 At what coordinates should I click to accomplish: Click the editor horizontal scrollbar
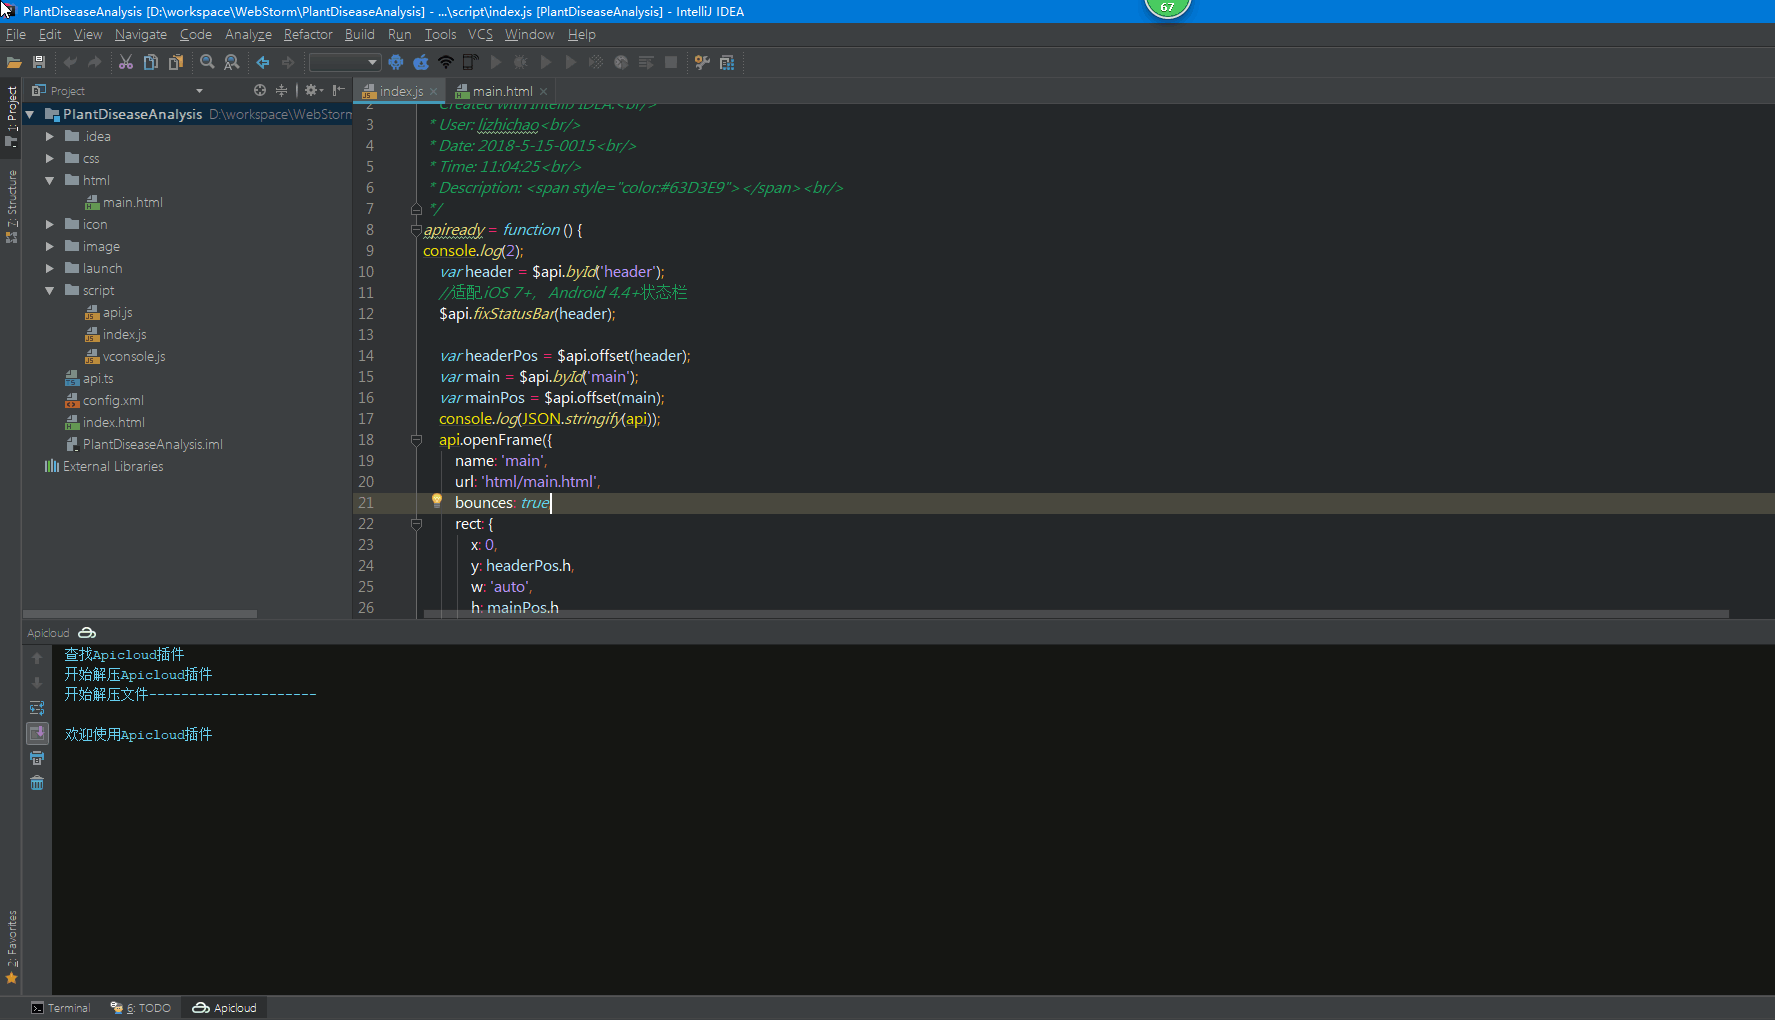click(x=1076, y=614)
